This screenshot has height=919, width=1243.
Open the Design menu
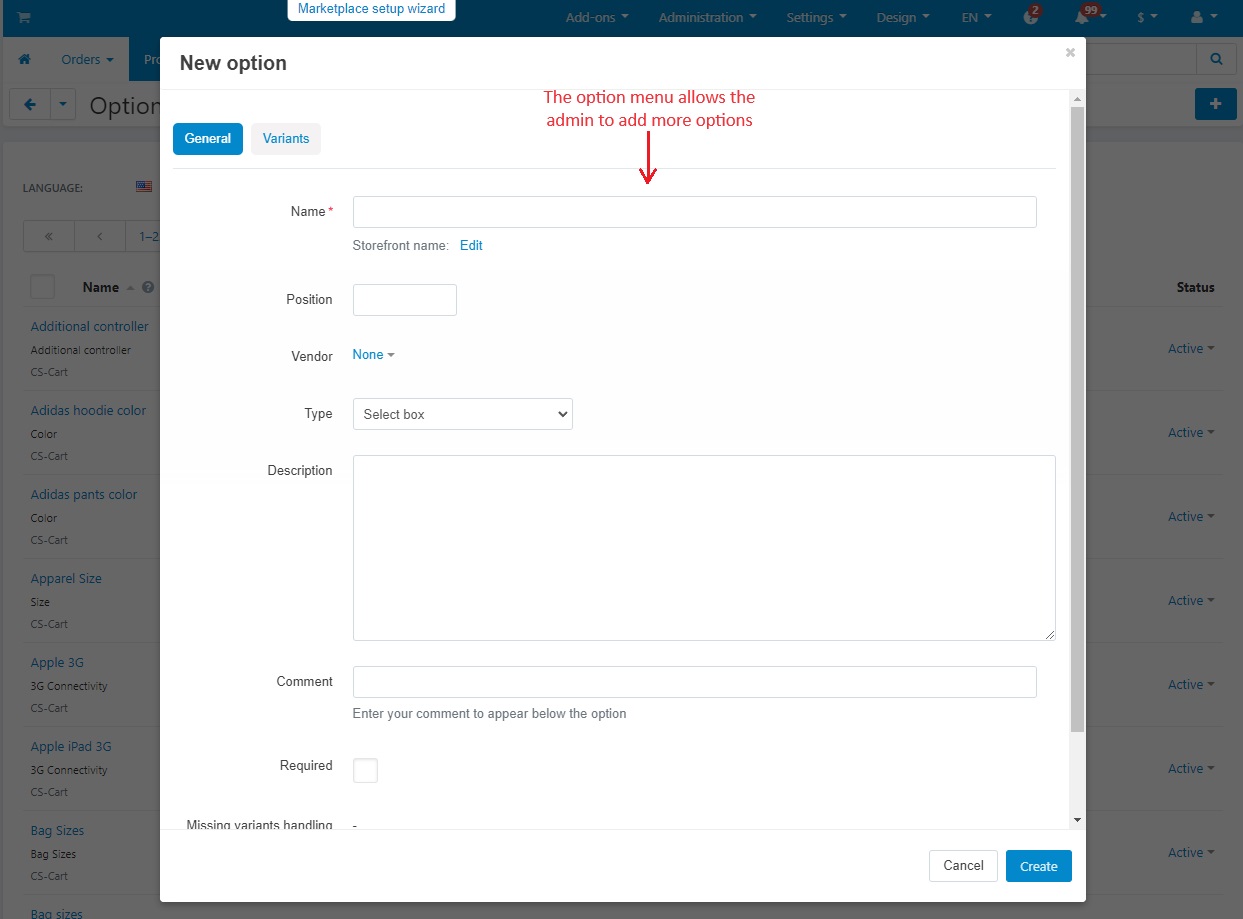(x=902, y=17)
